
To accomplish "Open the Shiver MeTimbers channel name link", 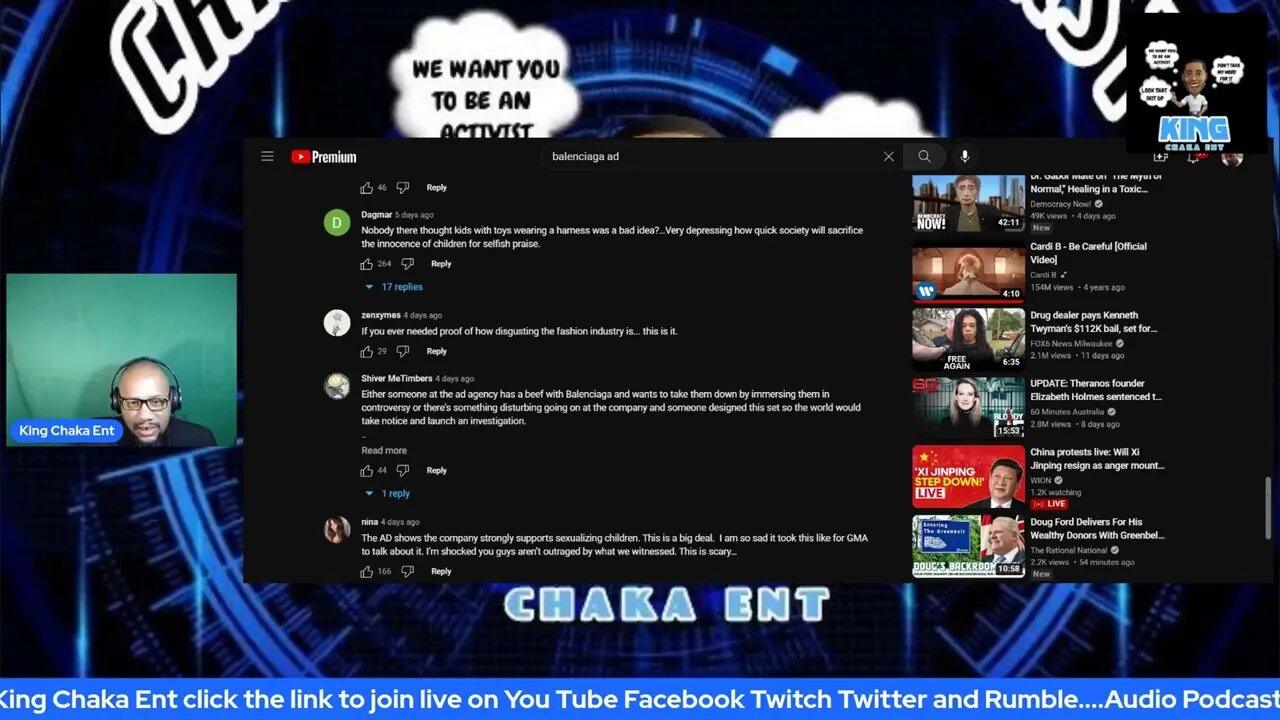I will pos(397,378).
